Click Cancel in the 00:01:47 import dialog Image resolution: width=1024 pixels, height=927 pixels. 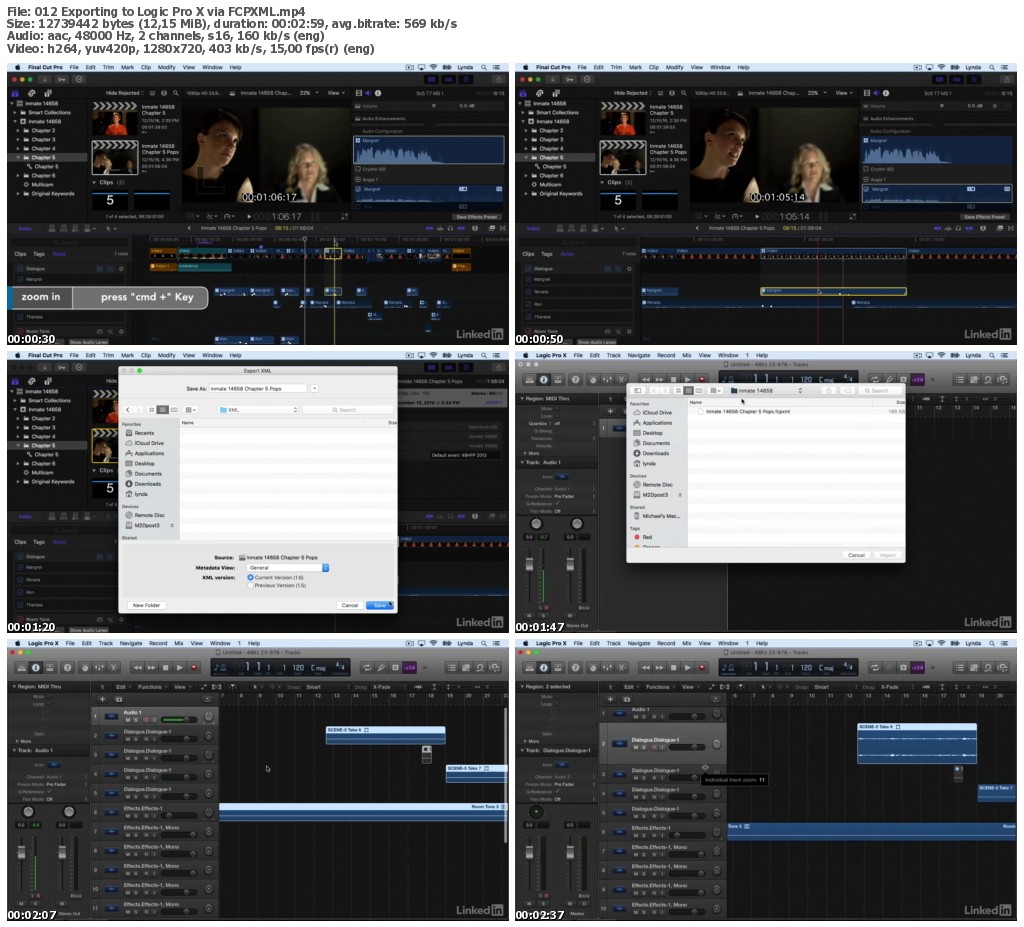(856, 555)
